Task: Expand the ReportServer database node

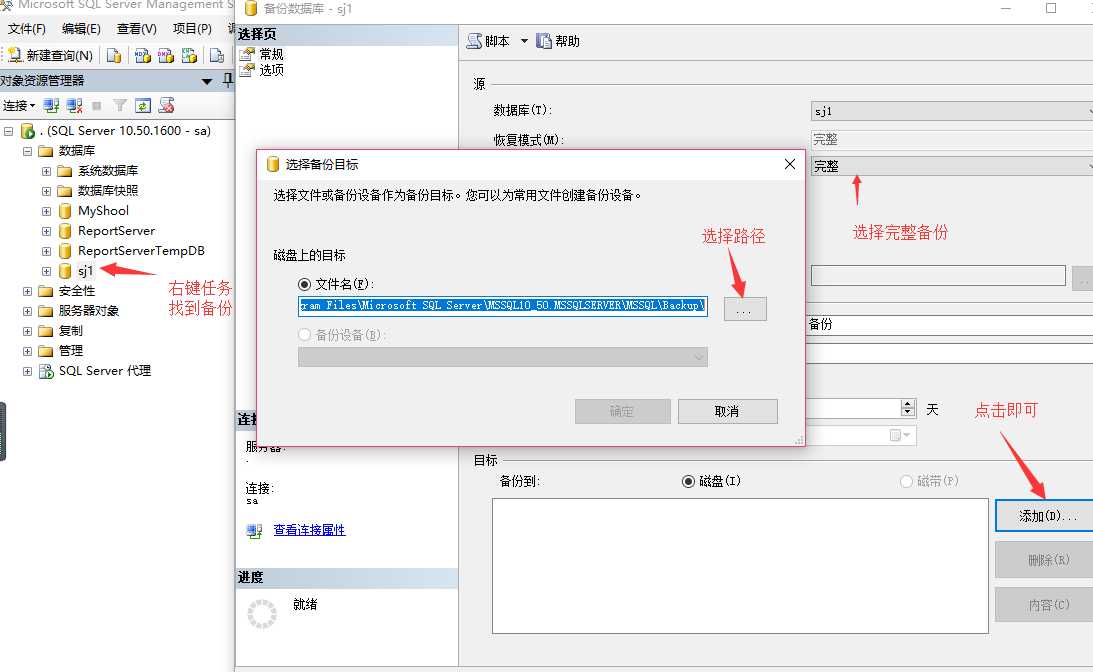Action: pyautogui.click(x=46, y=231)
